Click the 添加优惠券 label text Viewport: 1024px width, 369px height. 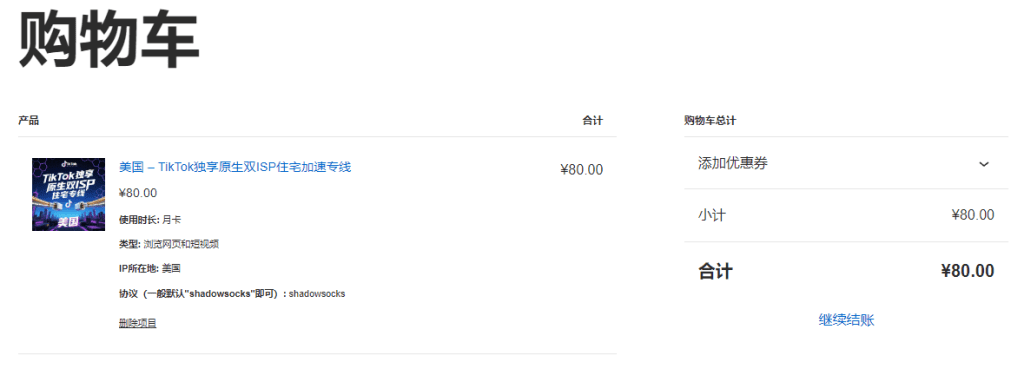(x=733, y=163)
